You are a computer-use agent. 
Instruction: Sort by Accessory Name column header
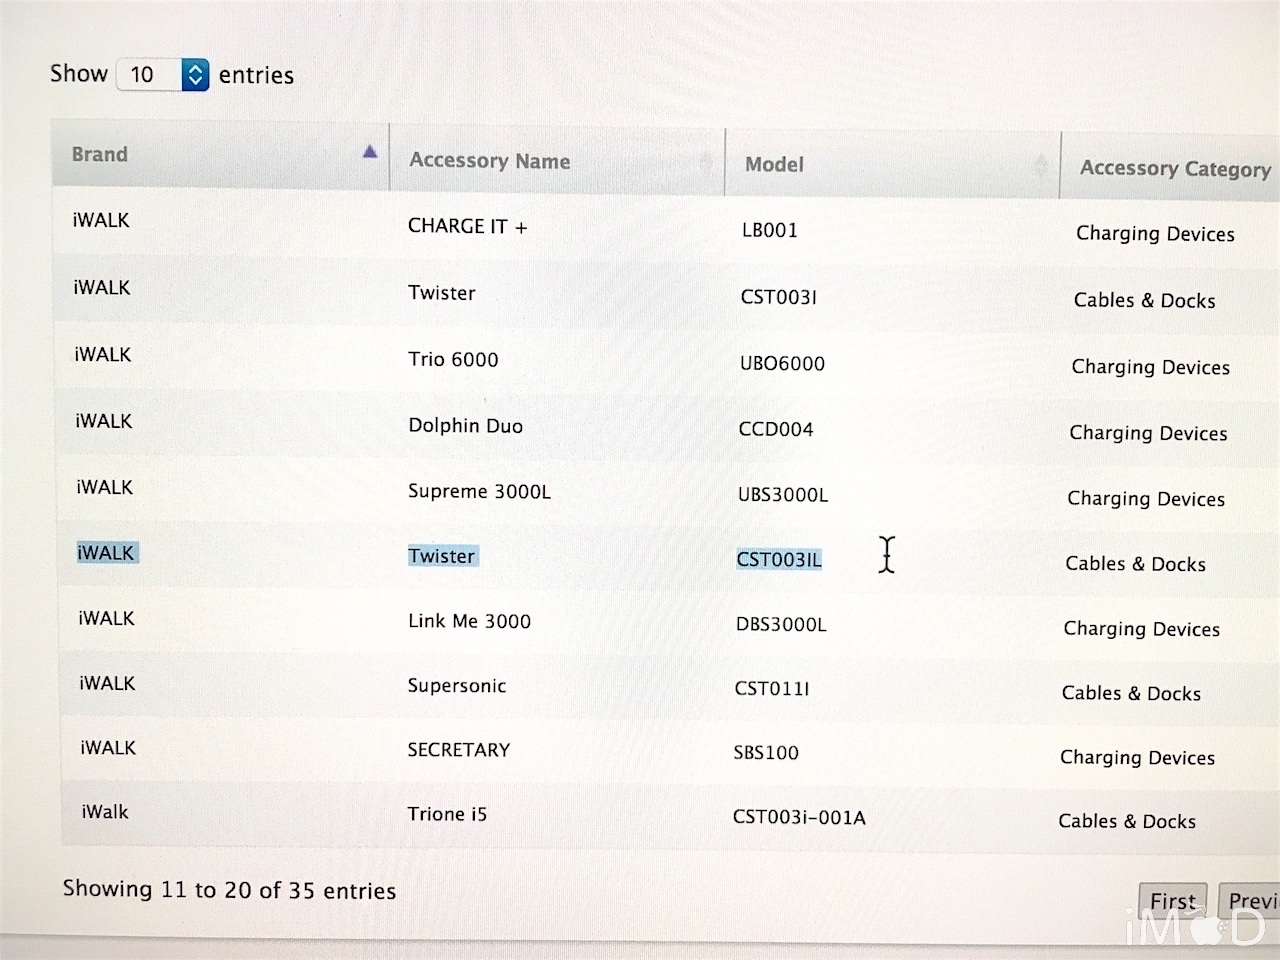tap(556, 160)
